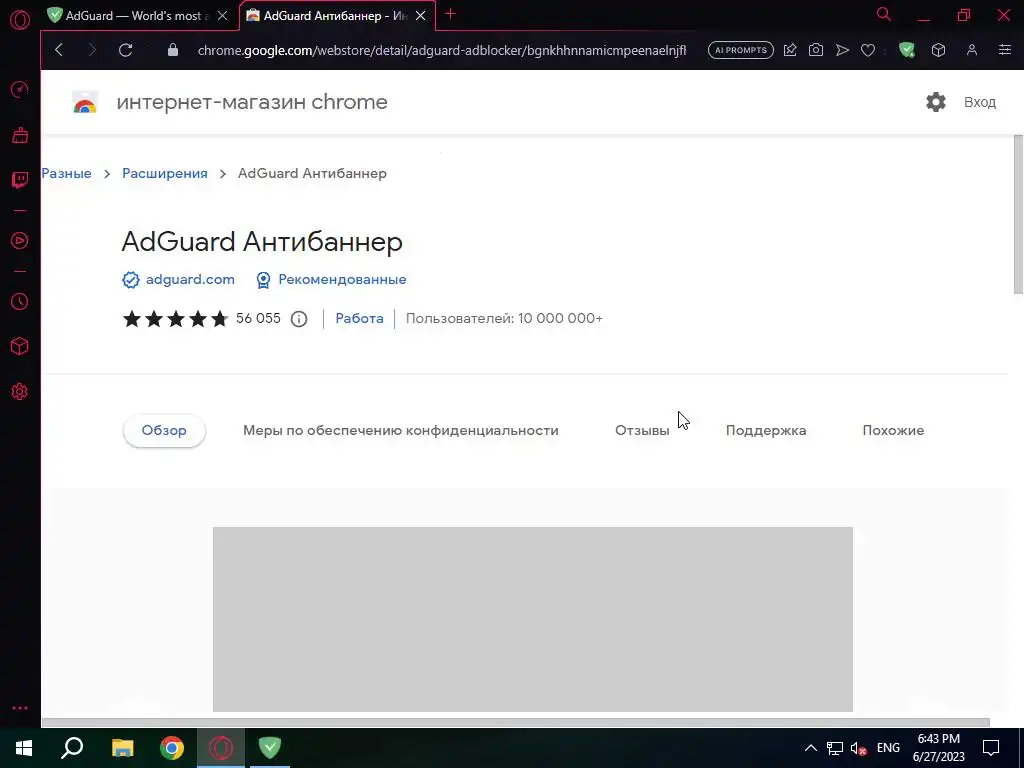The width and height of the screenshot is (1024, 768).
Task: Search tabs using the magnifier icon
Action: (884, 14)
